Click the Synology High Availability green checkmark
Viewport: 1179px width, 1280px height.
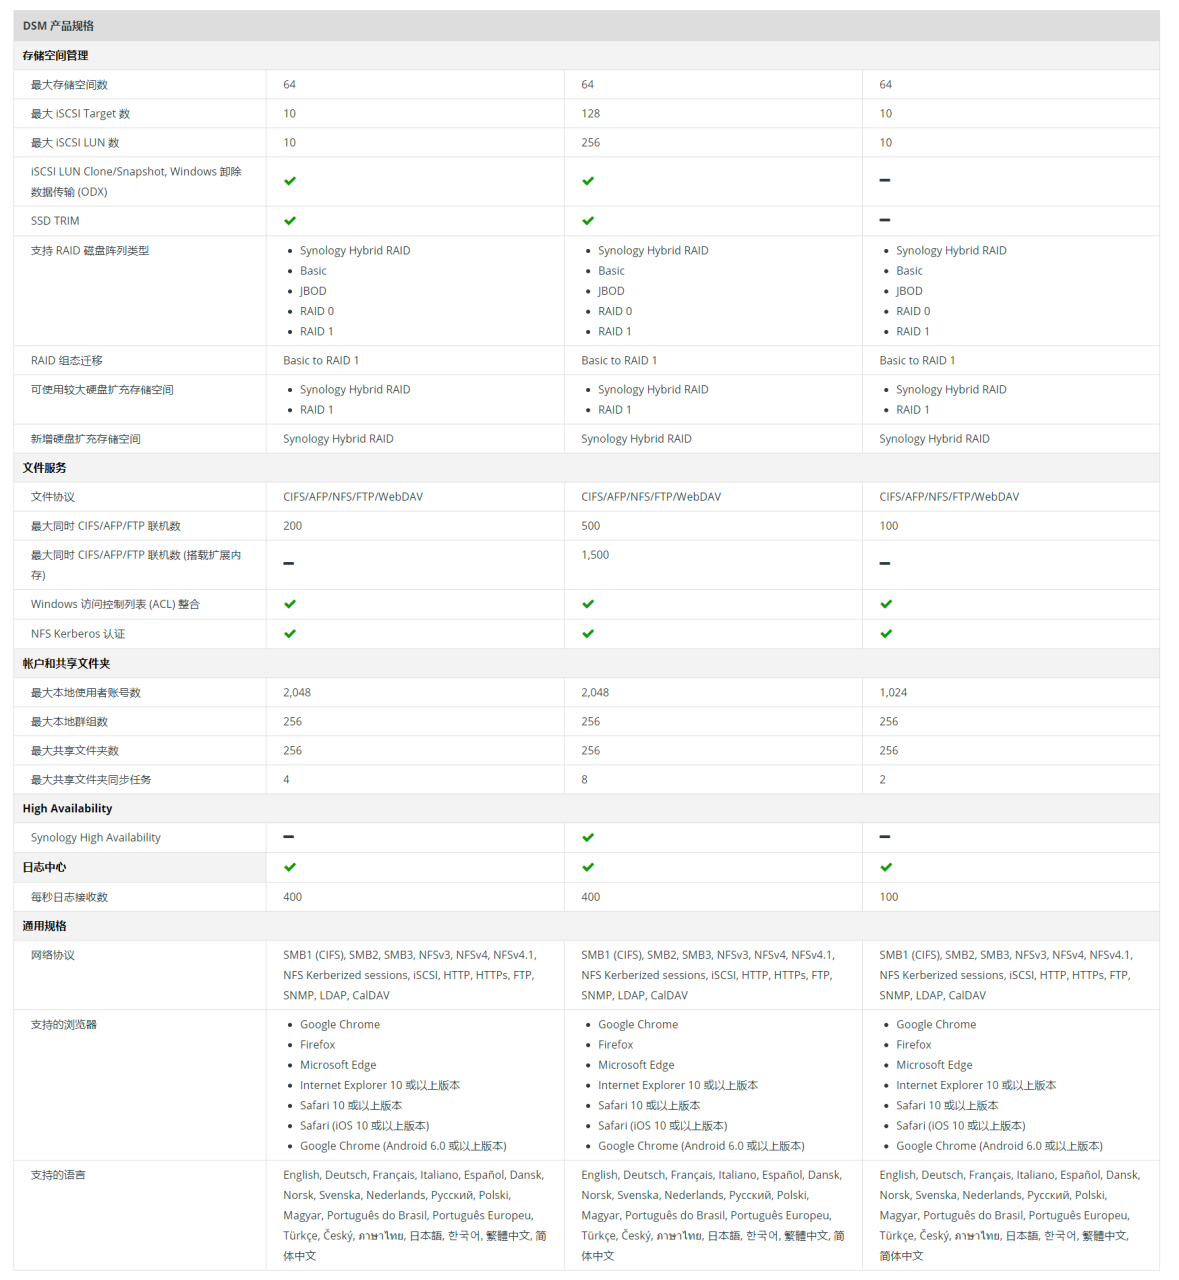point(588,838)
